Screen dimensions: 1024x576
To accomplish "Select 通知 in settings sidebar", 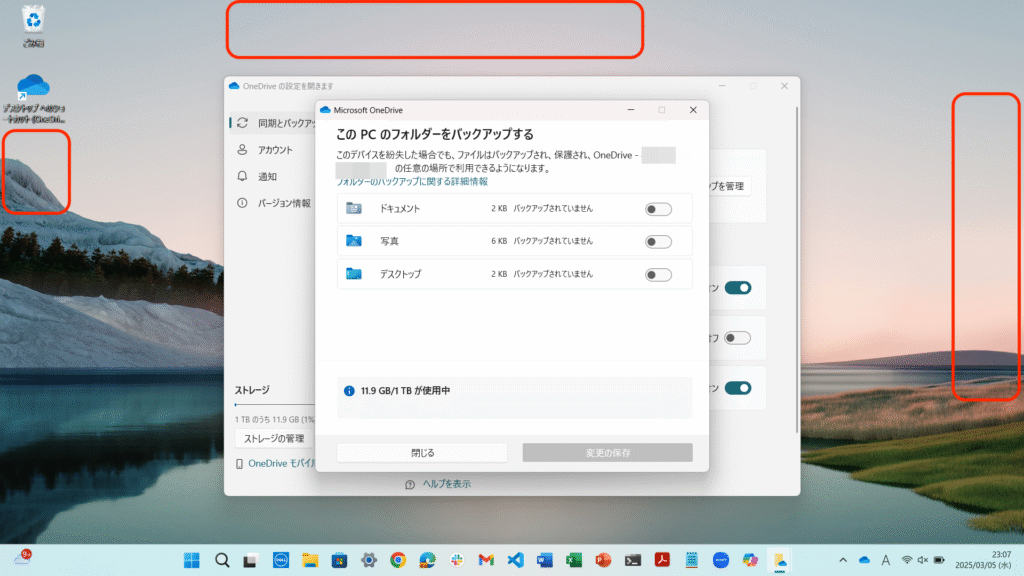I will pos(267,176).
